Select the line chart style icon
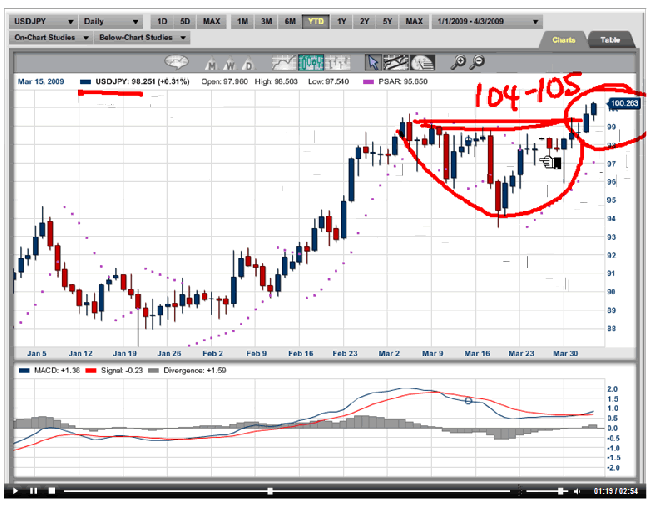653x506 pixels. tap(282, 62)
